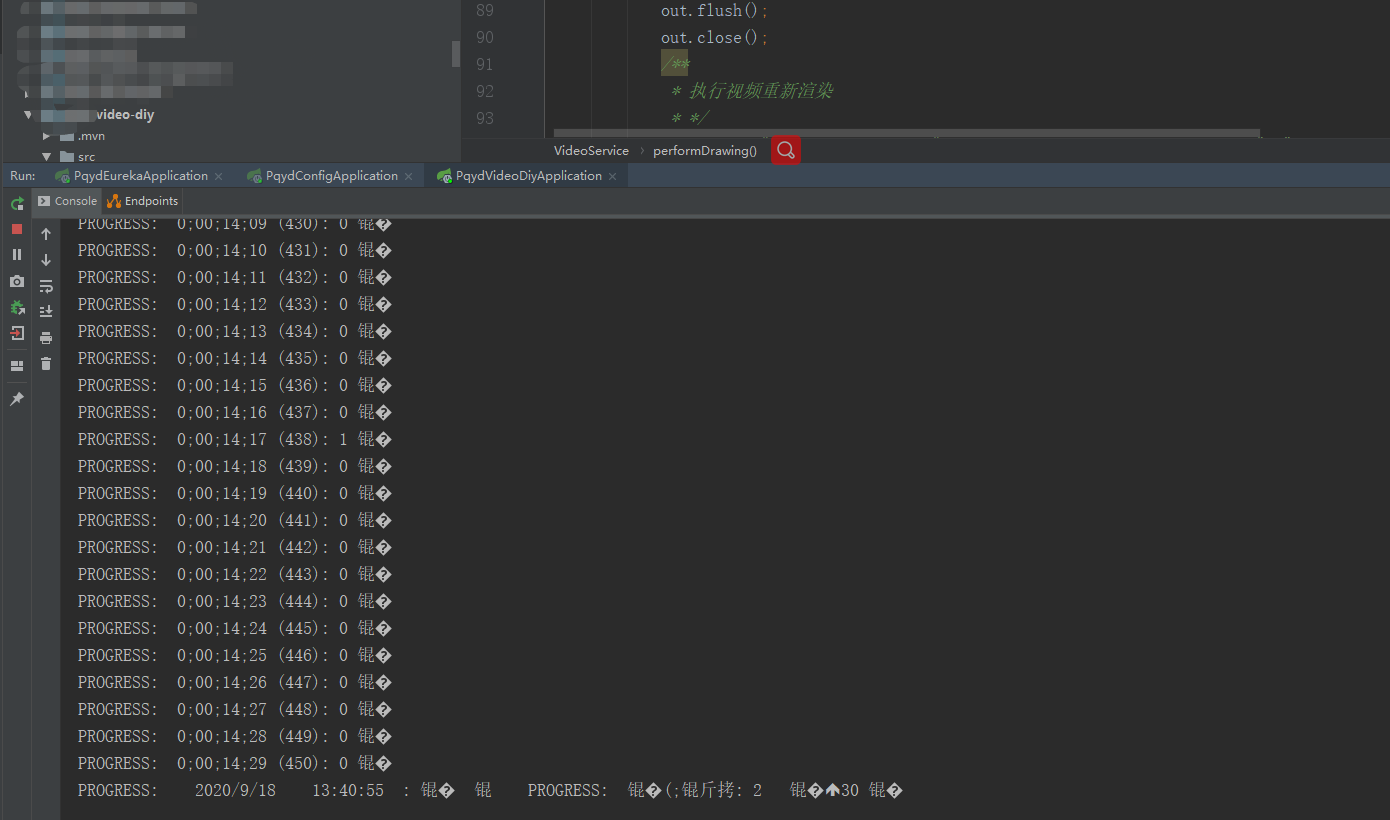Click console line '0;00;14;26 (447)'
This screenshot has height=820, width=1390.
[x=235, y=682]
